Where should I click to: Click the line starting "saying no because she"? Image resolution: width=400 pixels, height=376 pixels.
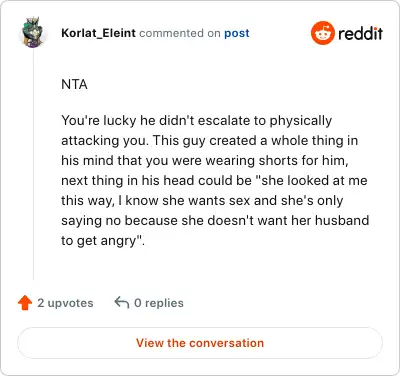215,221
